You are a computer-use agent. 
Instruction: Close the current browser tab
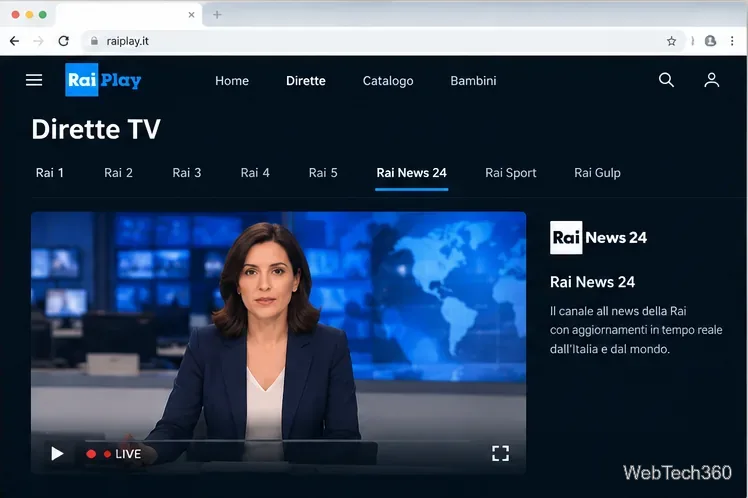(191, 15)
